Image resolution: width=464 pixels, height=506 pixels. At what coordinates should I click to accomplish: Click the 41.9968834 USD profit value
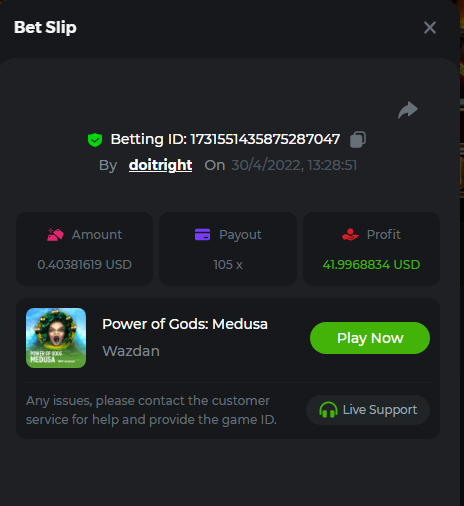pyautogui.click(x=371, y=265)
